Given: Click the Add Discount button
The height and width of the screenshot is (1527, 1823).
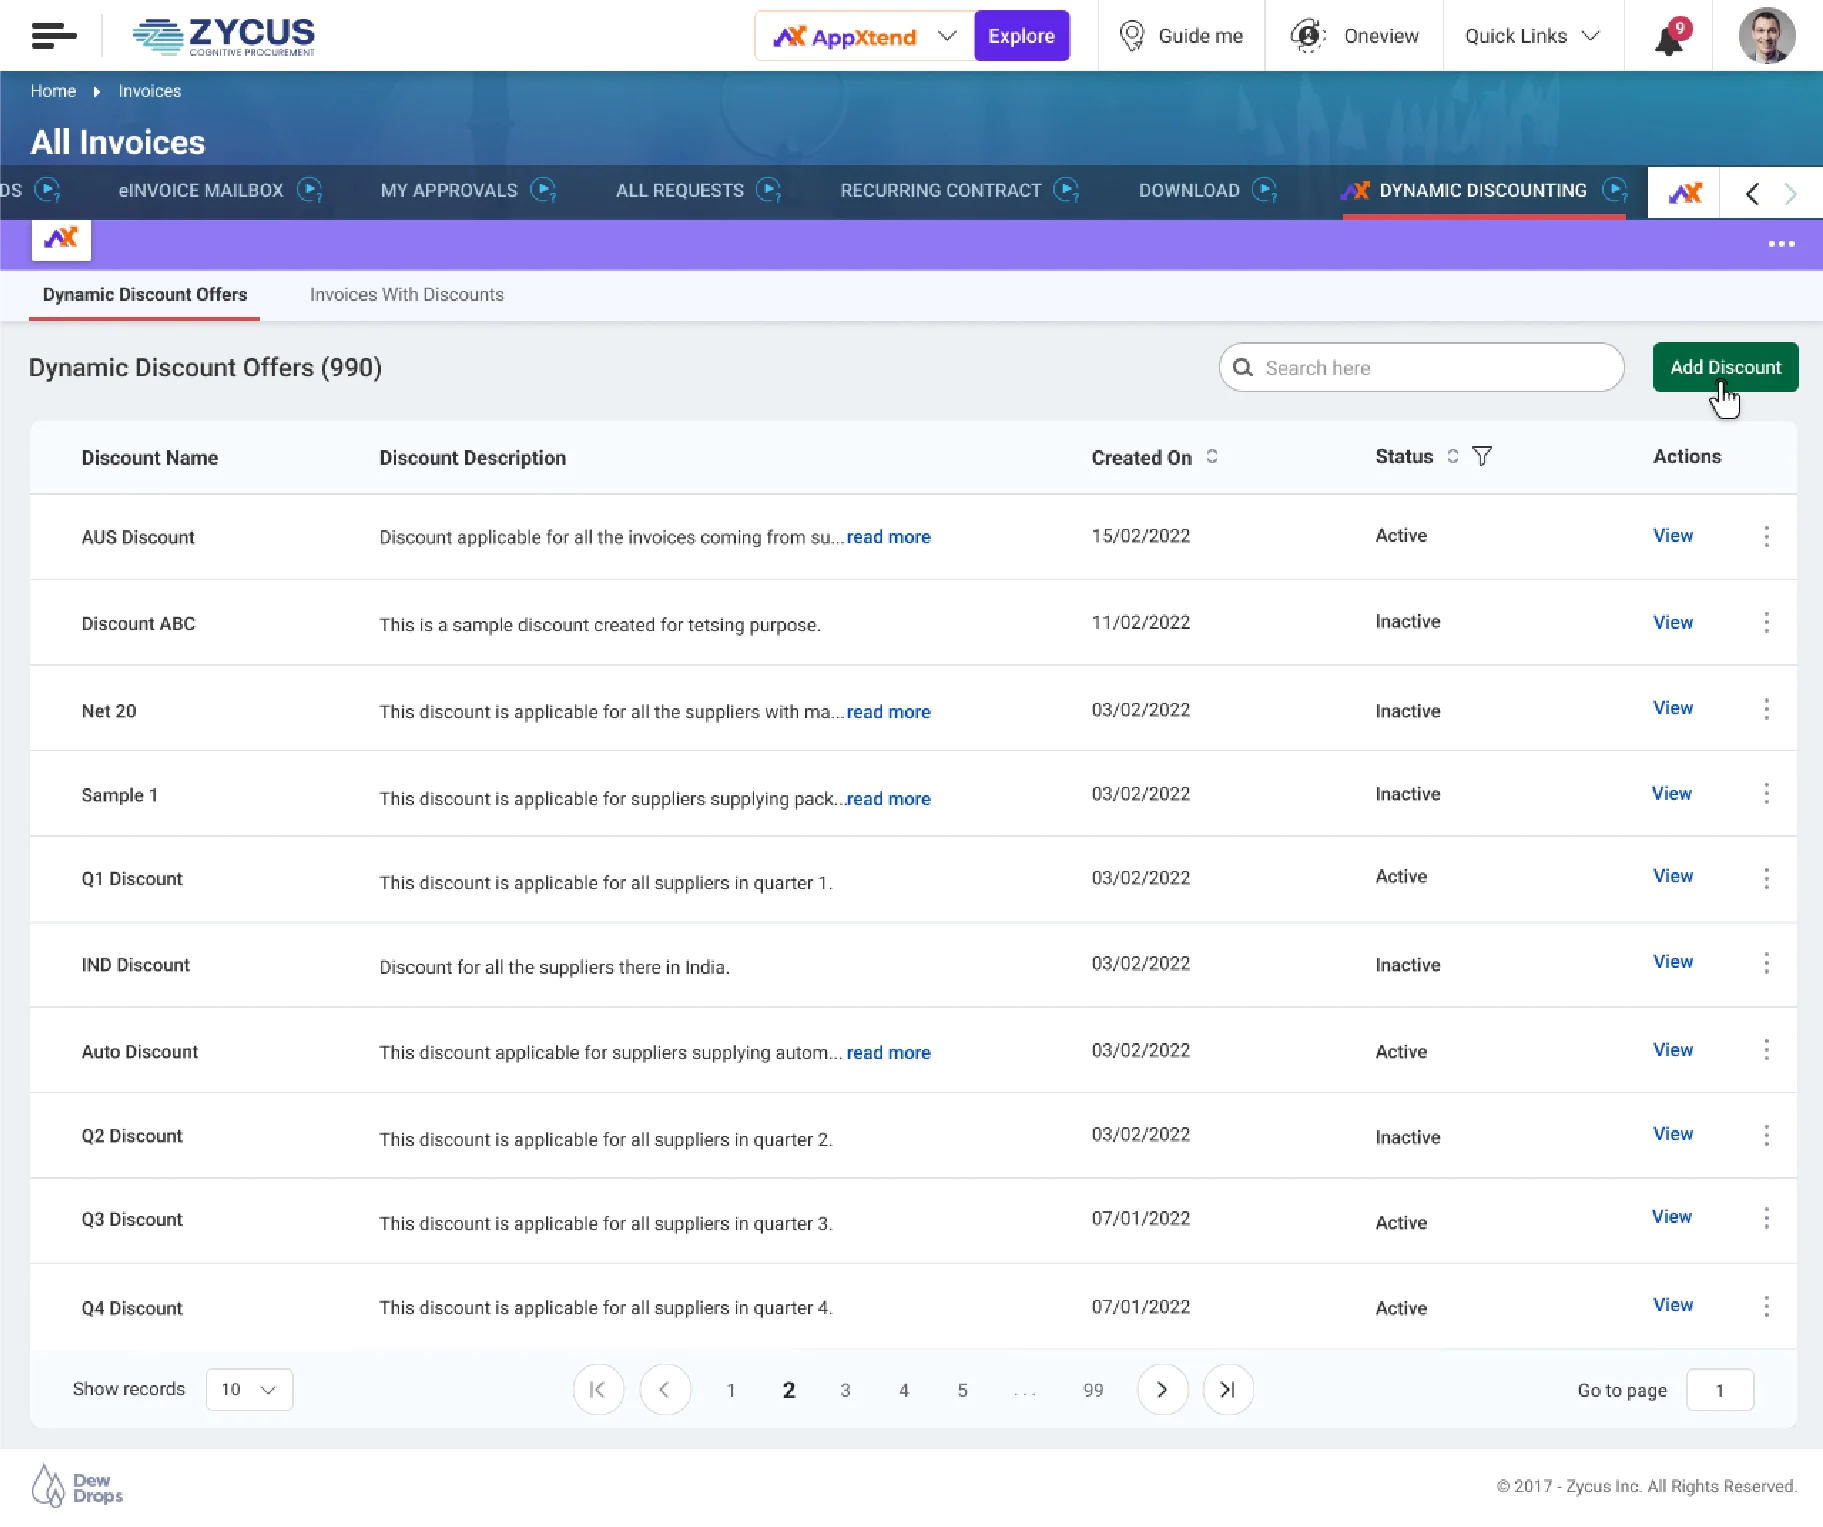Looking at the screenshot, I should tap(1725, 367).
